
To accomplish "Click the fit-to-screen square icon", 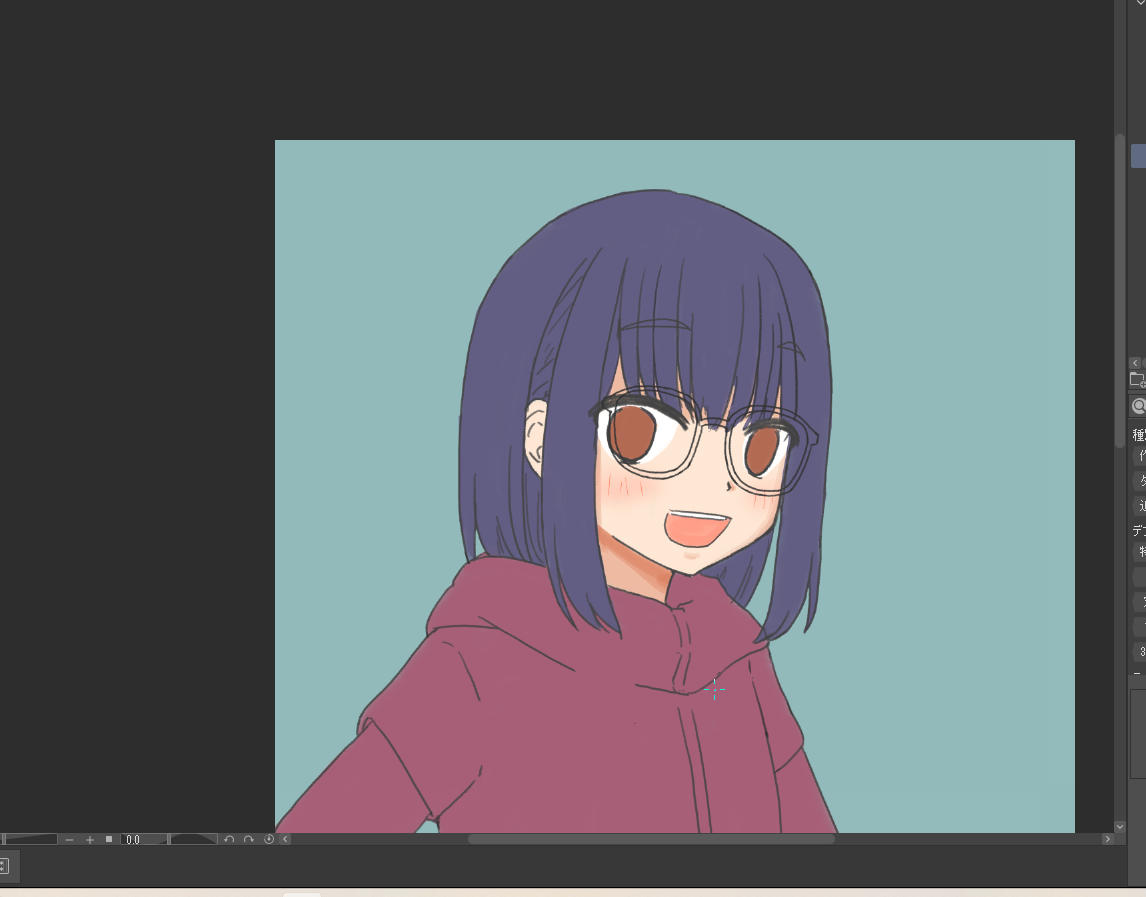I will tap(109, 840).
